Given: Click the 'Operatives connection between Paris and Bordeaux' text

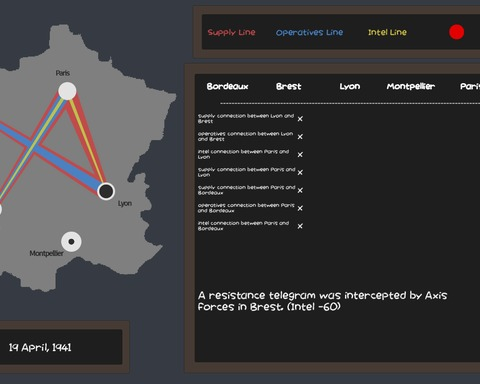Looking at the screenshot, I should (246, 208).
